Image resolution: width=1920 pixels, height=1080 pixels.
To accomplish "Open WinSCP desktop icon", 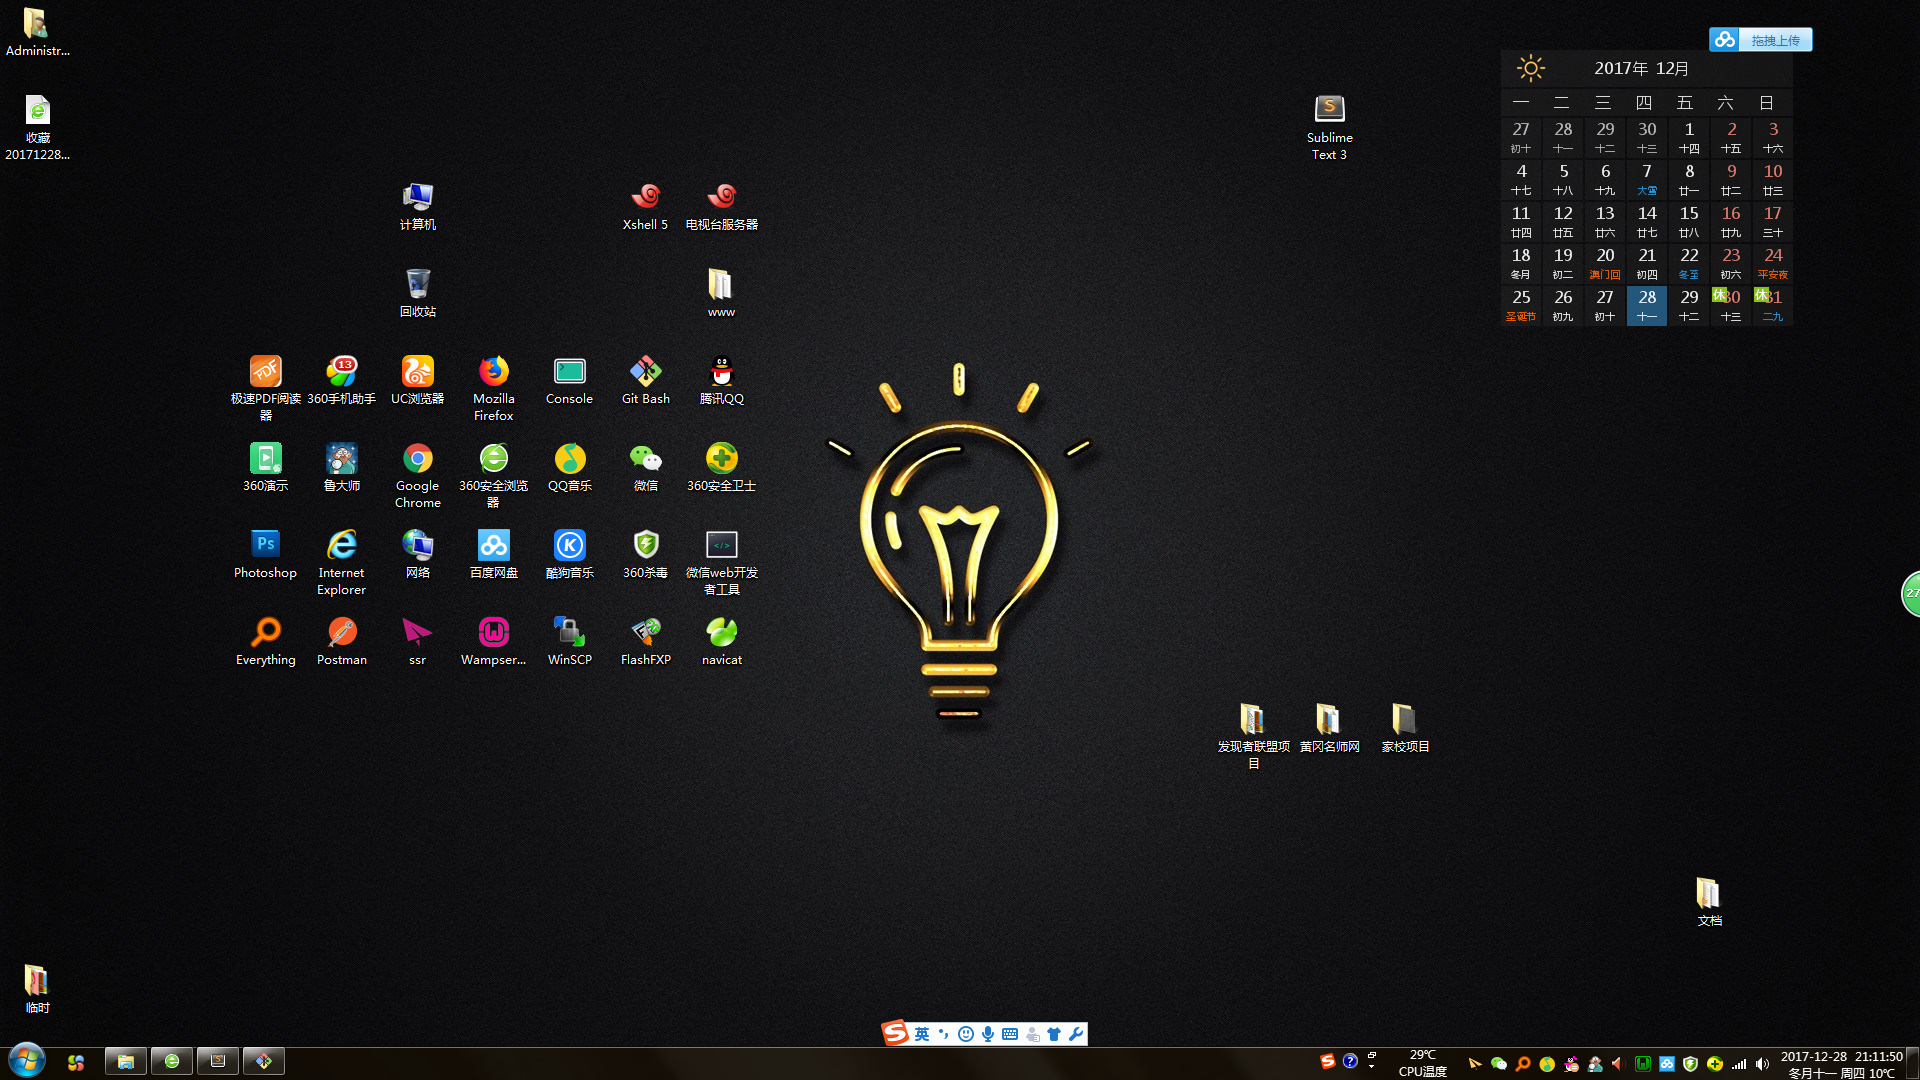I will pyautogui.click(x=569, y=641).
